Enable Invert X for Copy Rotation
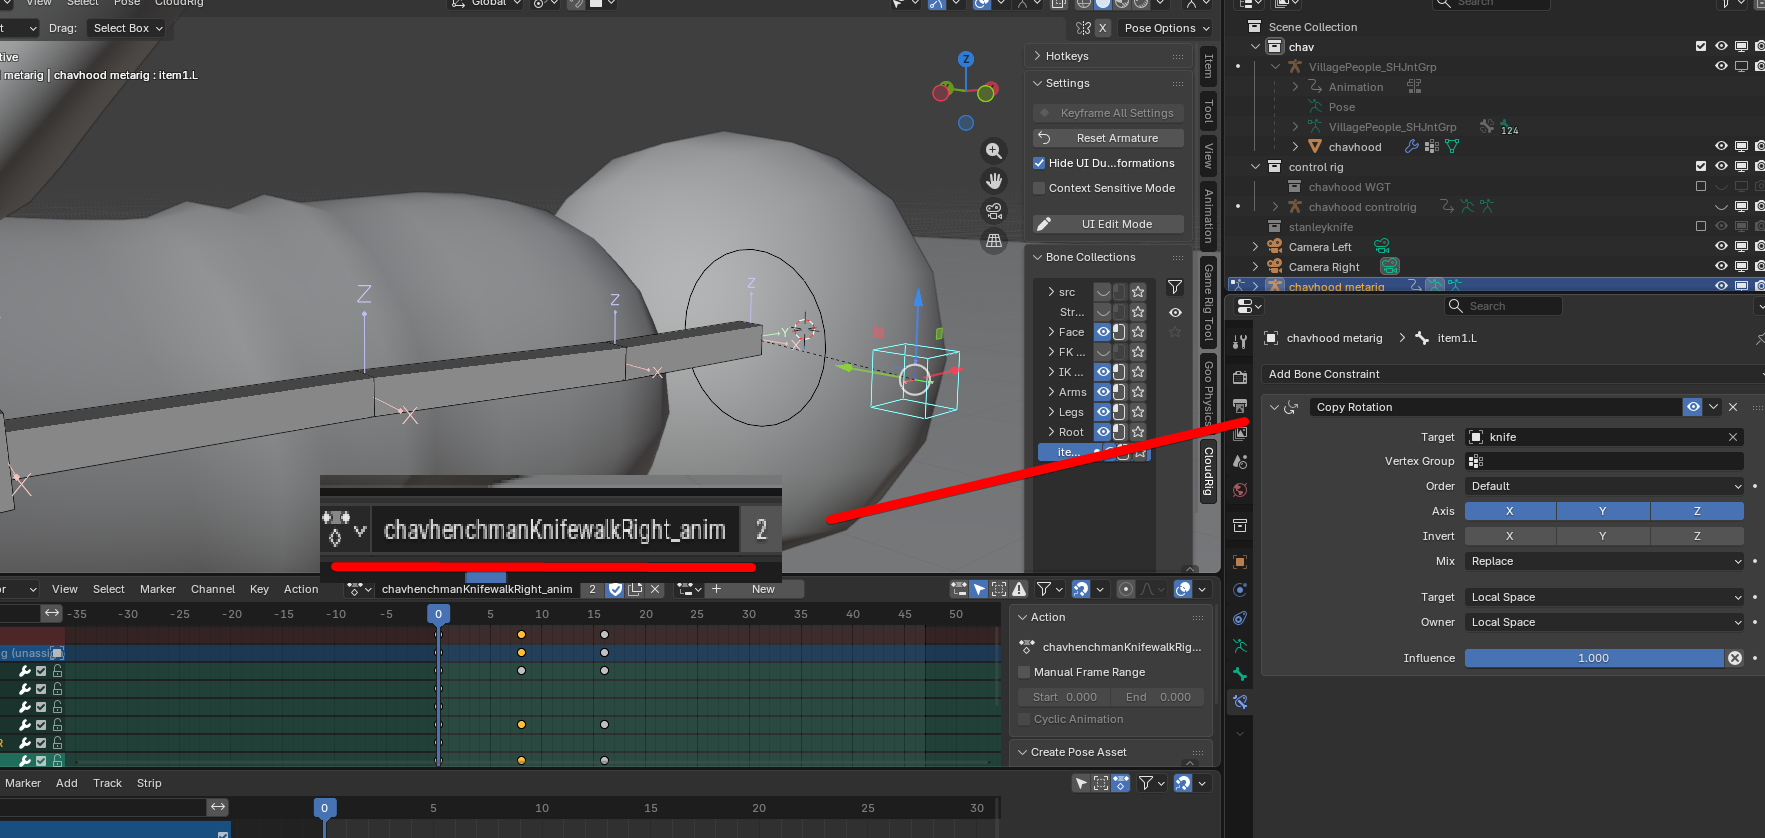This screenshot has height=838, width=1765. coord(1510,536)
